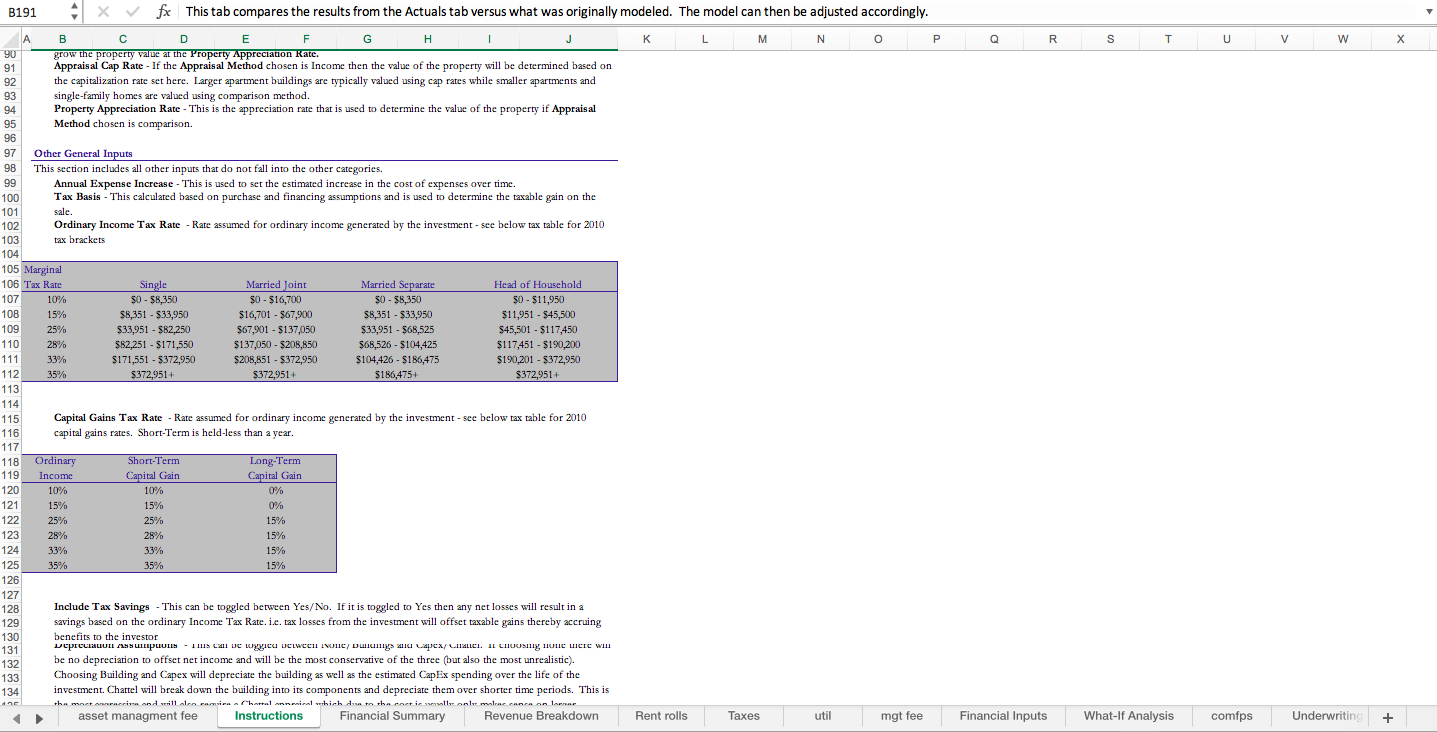Click the plus icon to add a new sheet

[x=1388, y=716]
